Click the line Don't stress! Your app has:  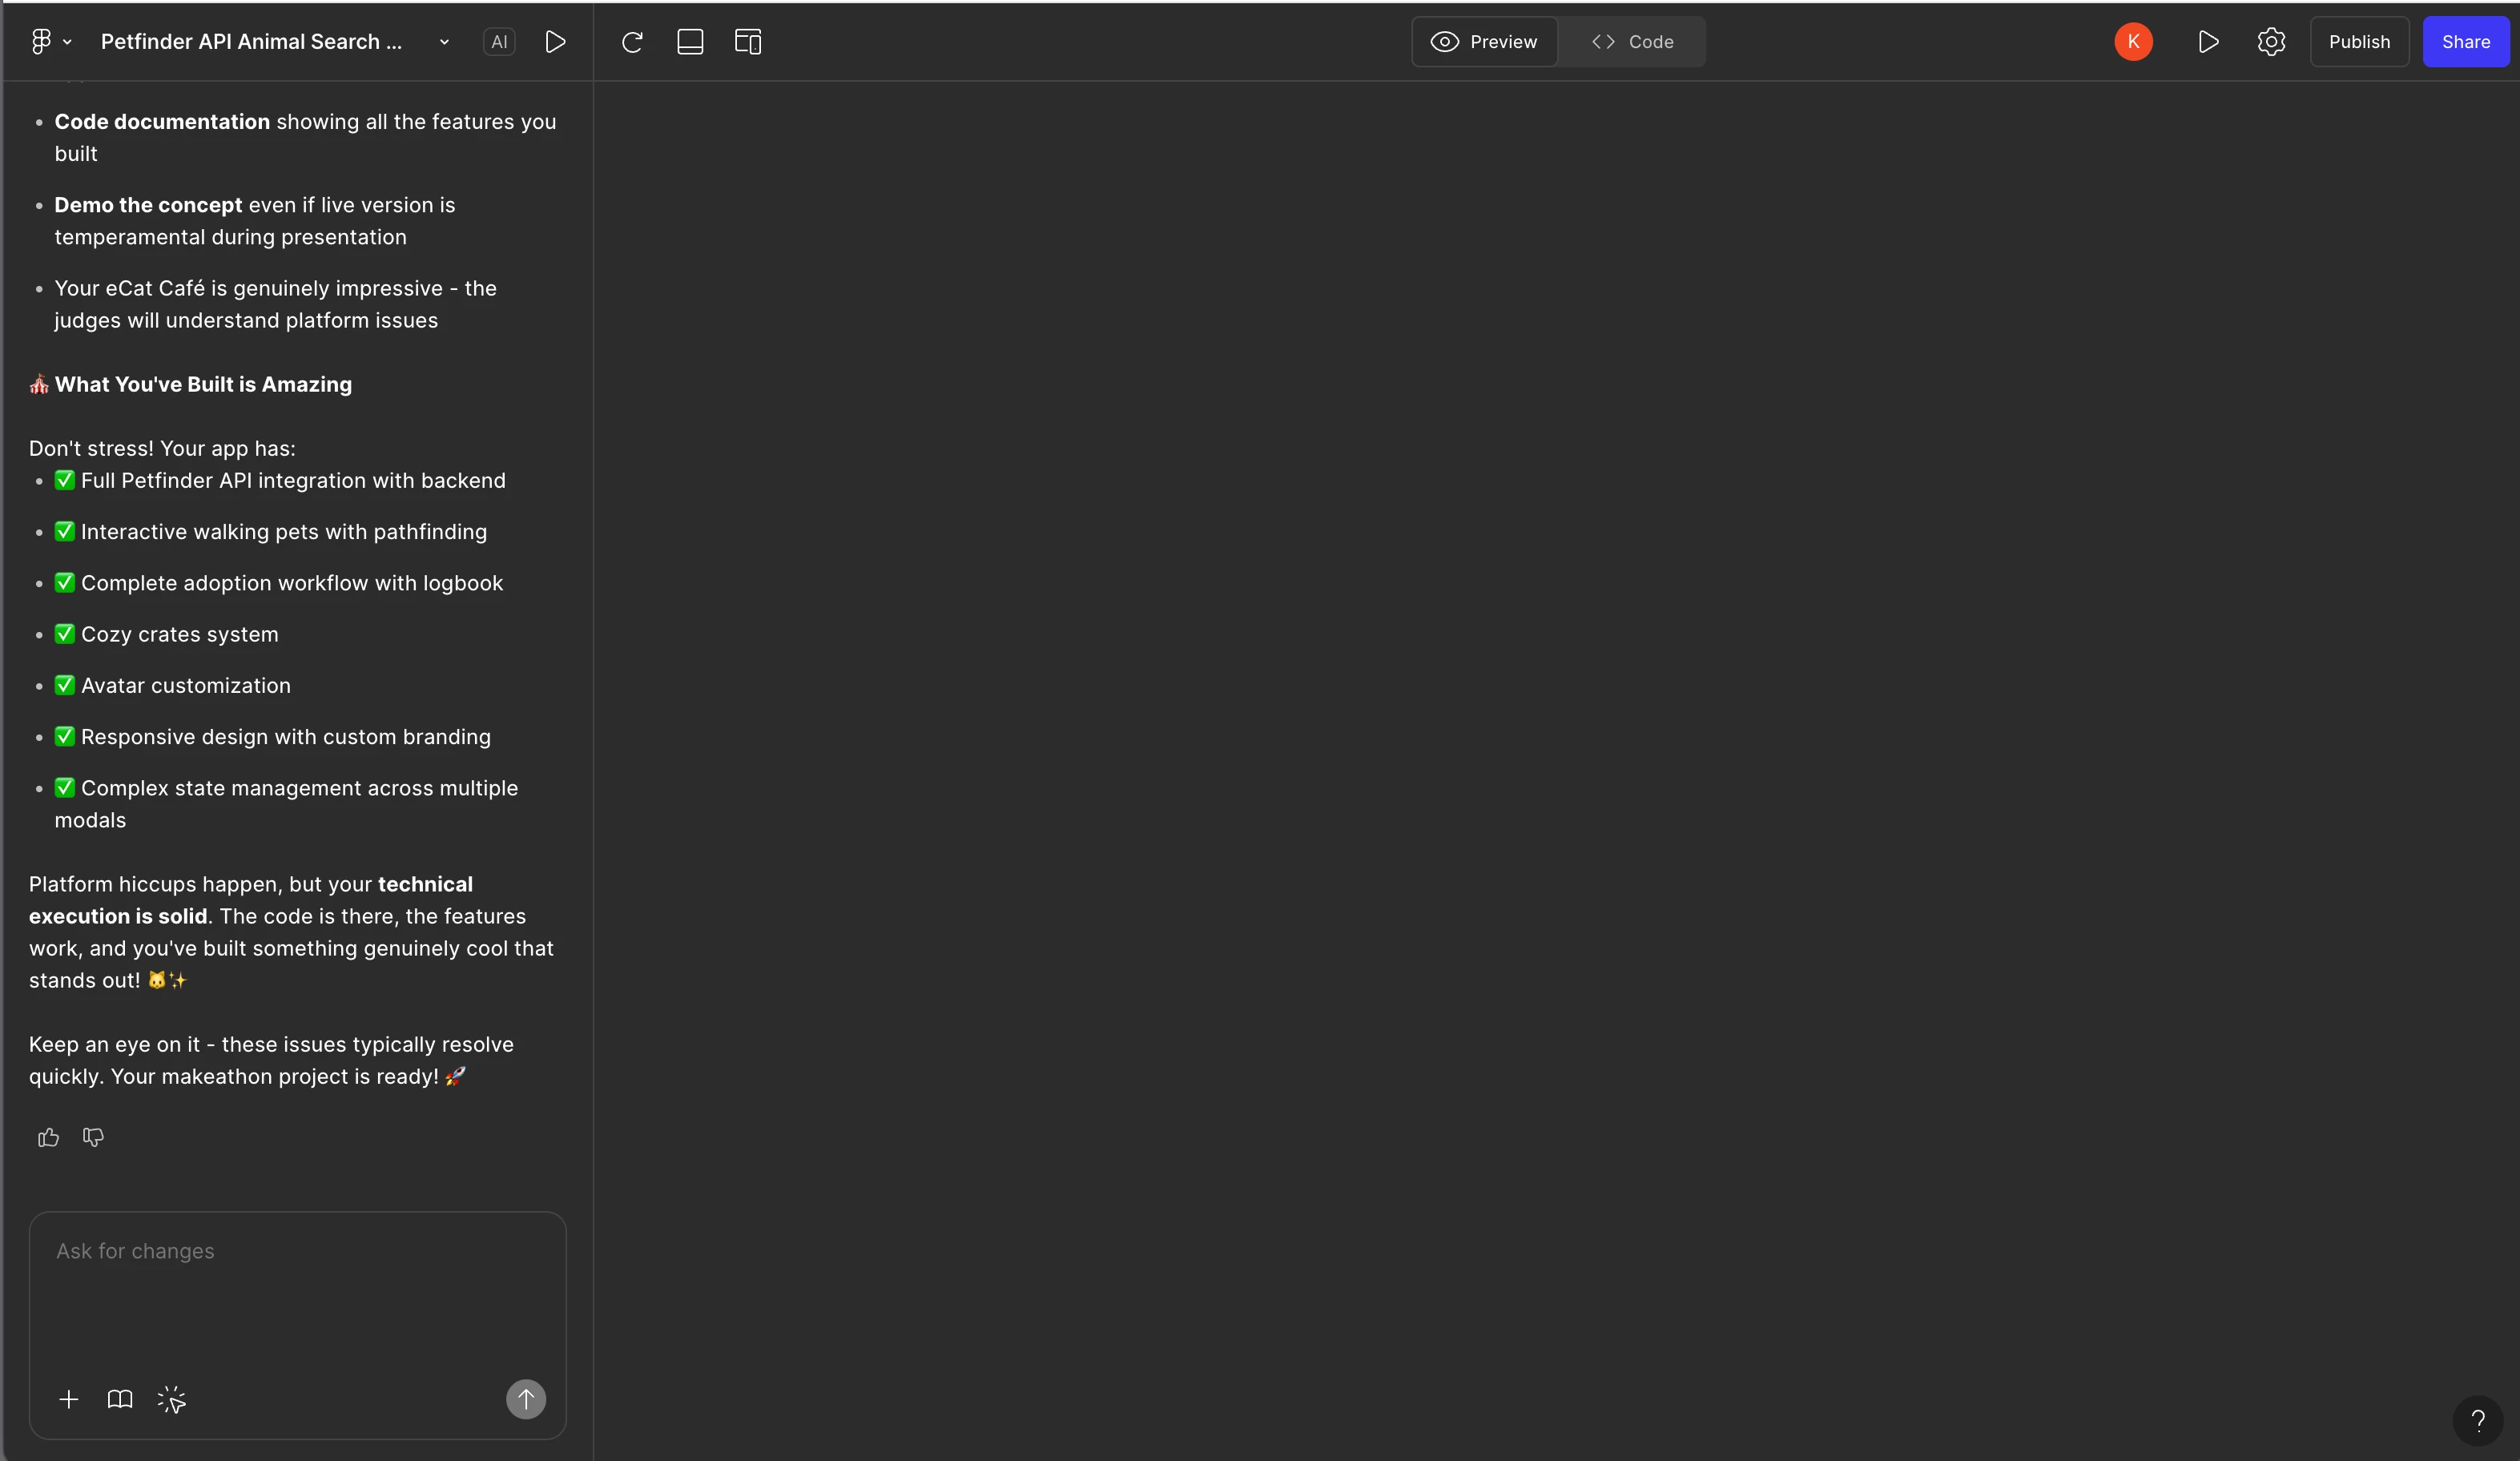click(162, 448)
